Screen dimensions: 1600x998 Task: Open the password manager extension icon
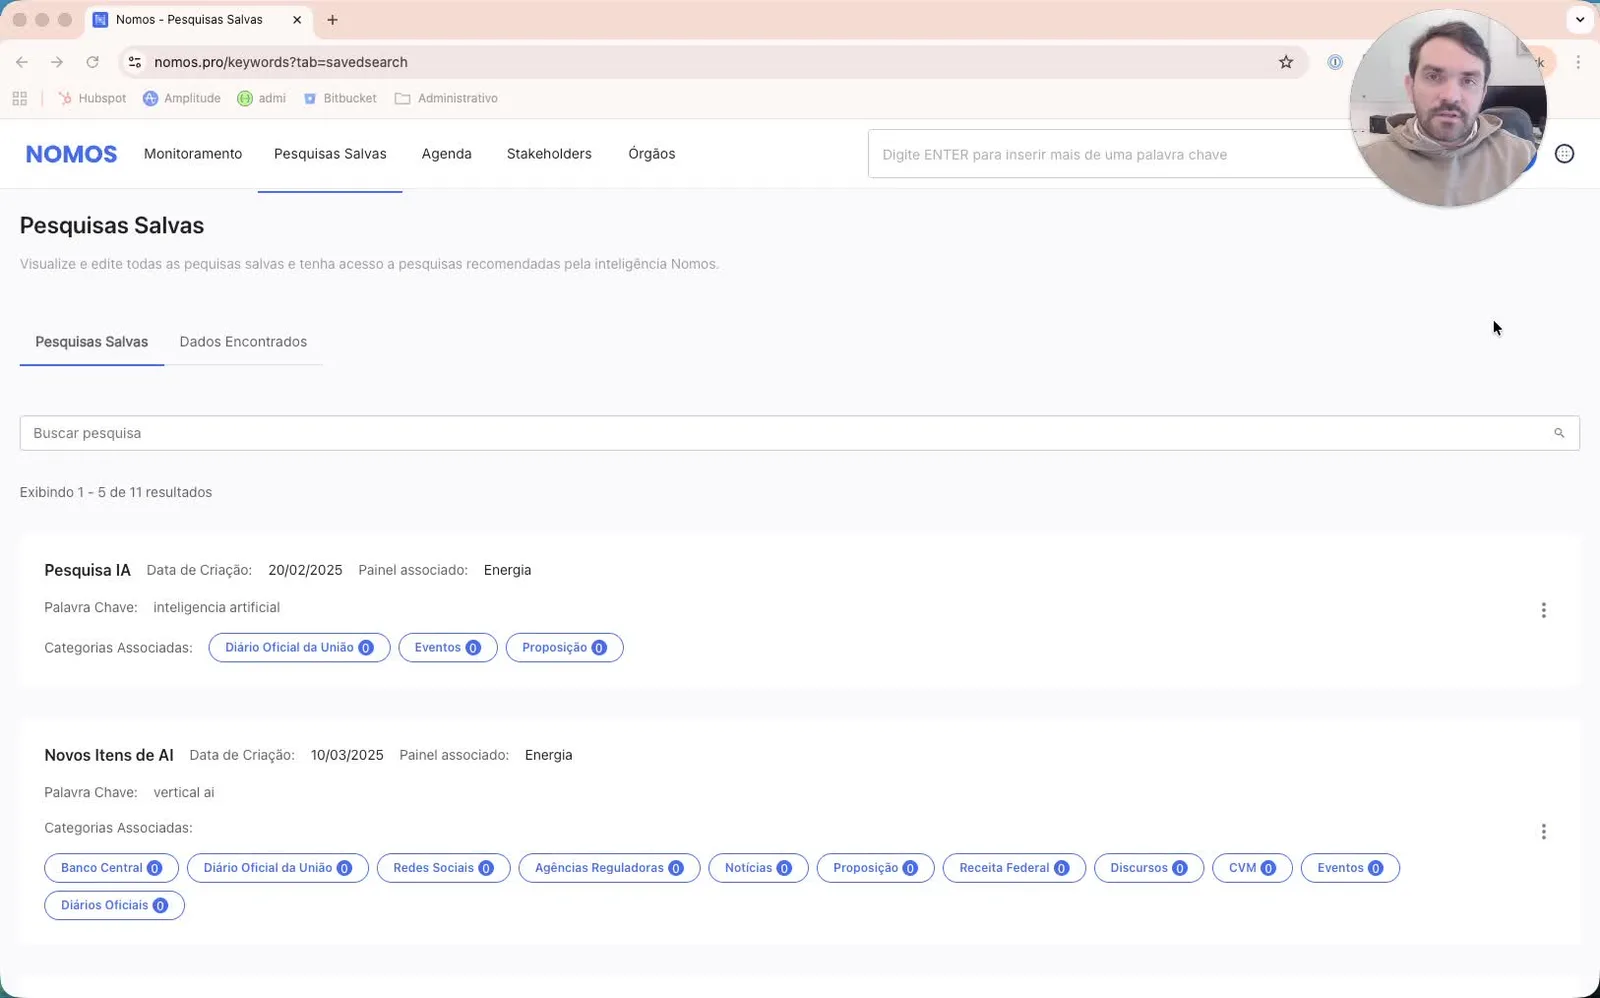click(1335, 62)
